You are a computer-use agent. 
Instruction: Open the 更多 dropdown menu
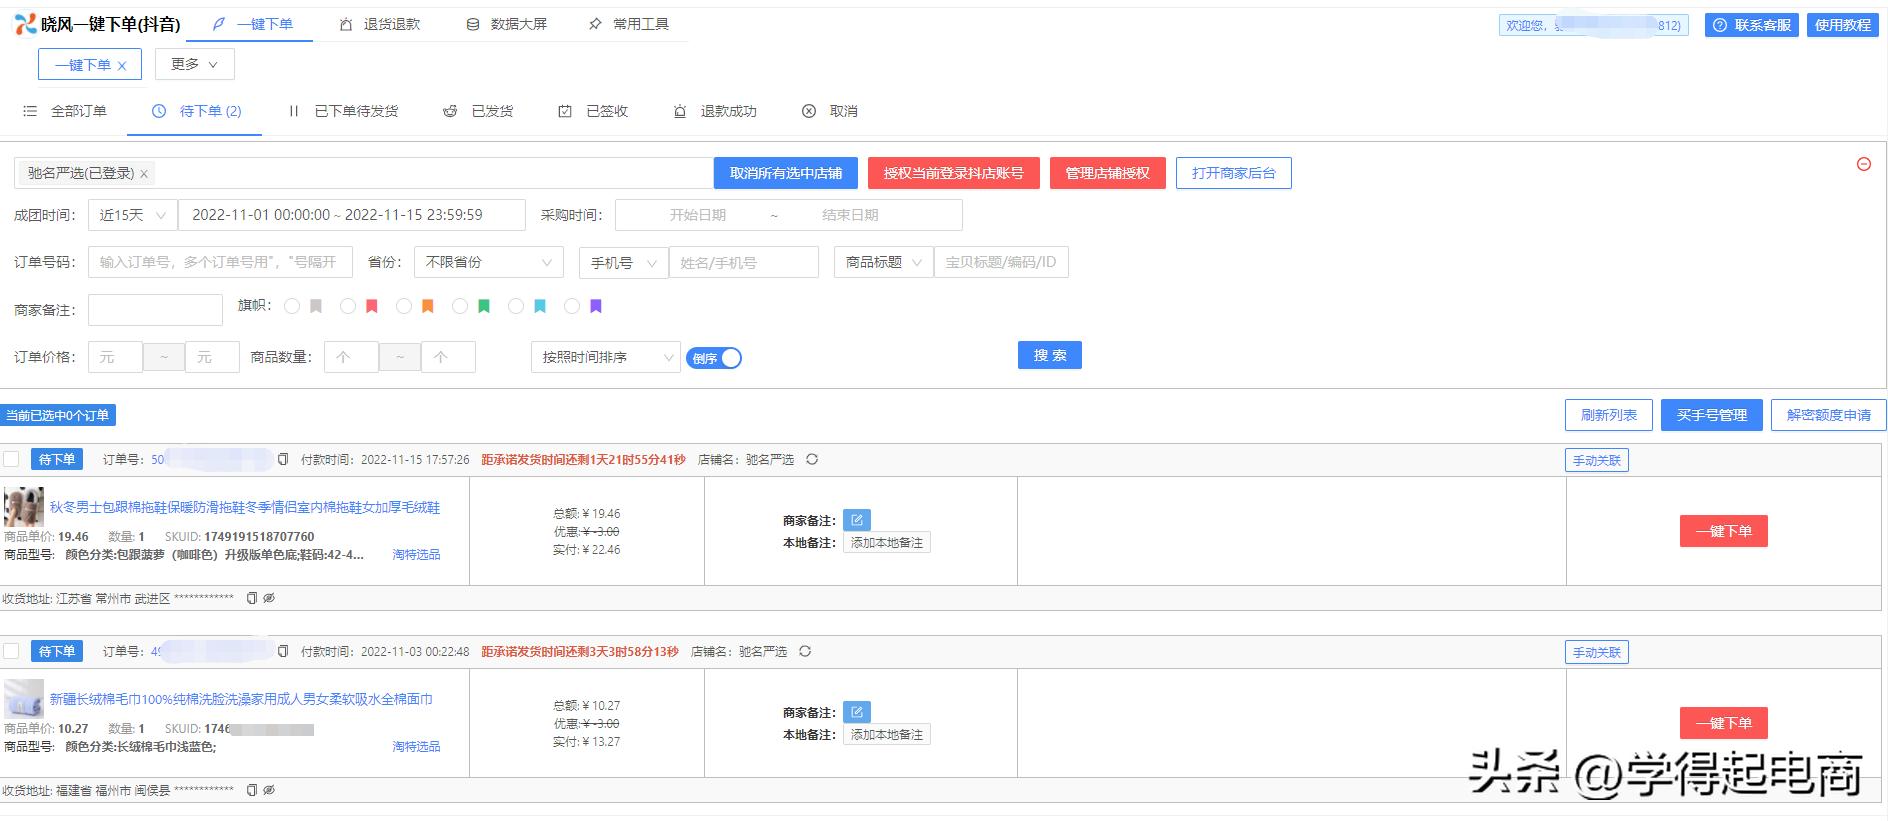click(x=194, y=65)
